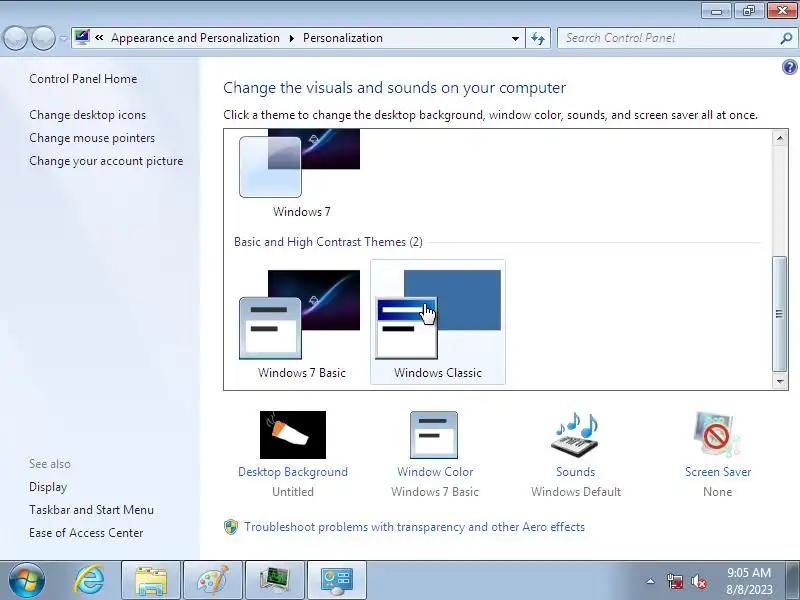Choose the Windows 7 Aero theme

(301, 174)
